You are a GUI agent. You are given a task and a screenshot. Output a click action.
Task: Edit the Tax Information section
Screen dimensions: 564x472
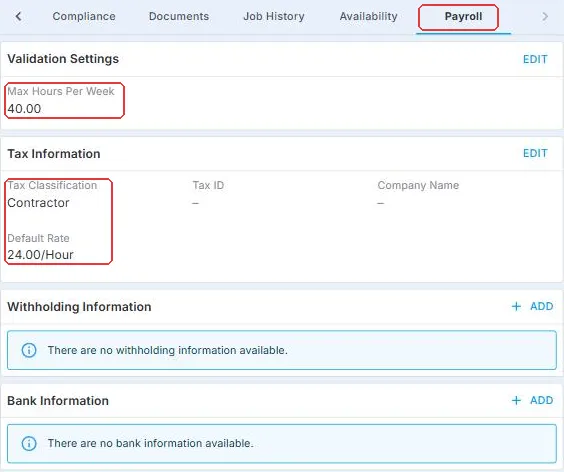coord(535,153)
